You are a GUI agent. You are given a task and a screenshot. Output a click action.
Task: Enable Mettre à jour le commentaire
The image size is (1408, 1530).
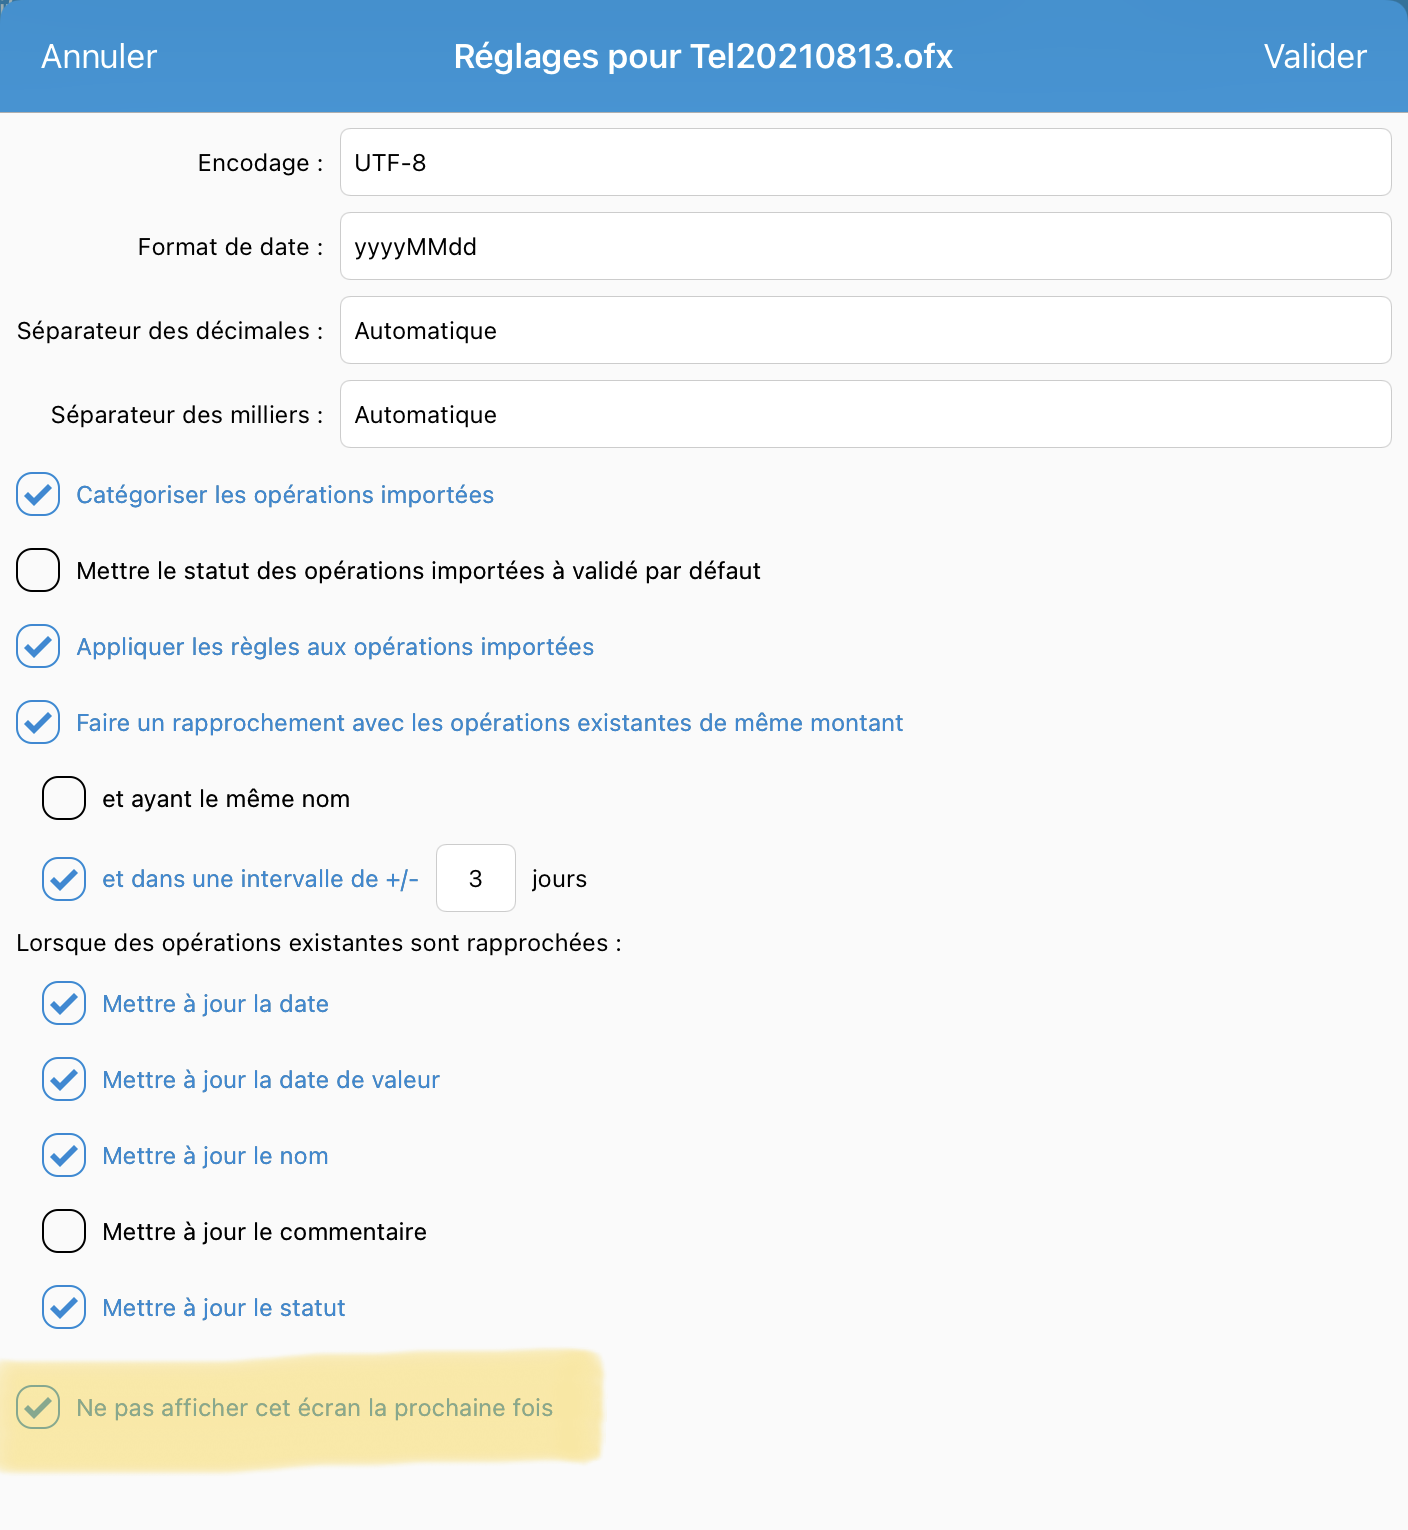tap(64, 1231)
